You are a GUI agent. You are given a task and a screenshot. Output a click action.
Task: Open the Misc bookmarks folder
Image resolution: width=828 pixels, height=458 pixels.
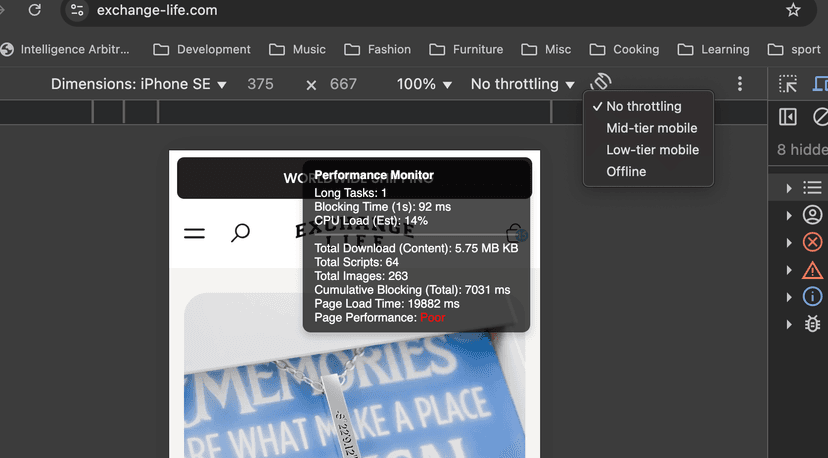coord(546,49)
